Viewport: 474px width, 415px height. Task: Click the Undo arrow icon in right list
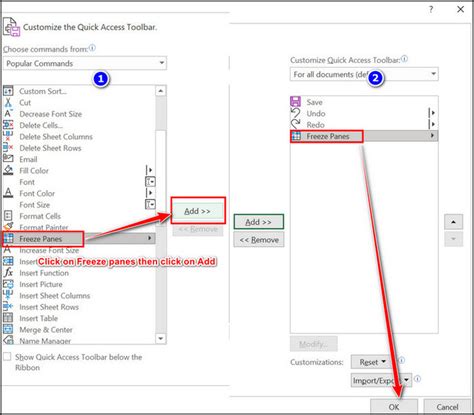pyautogui.click(x=295, y=113)
